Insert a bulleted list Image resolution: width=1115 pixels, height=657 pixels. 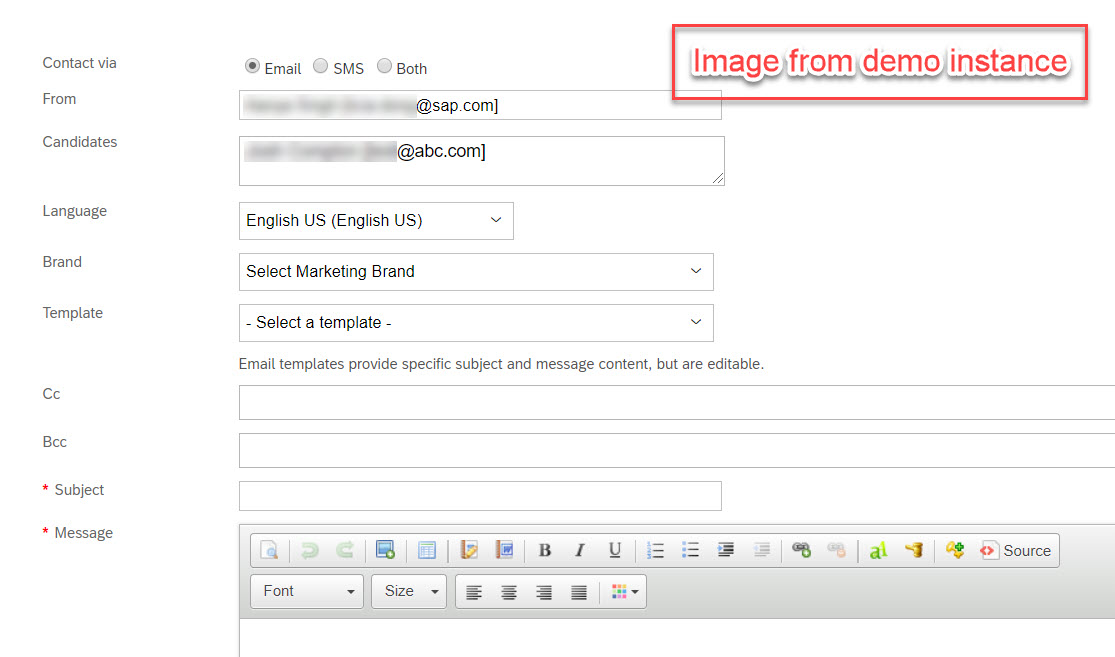click(690, 550)
